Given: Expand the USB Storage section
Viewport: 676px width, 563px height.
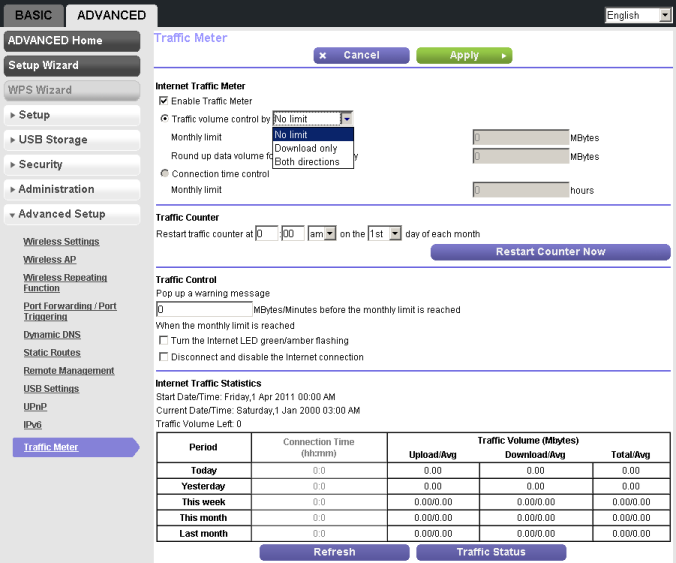Looking at the screenshot, I should (x=72, y=140).
